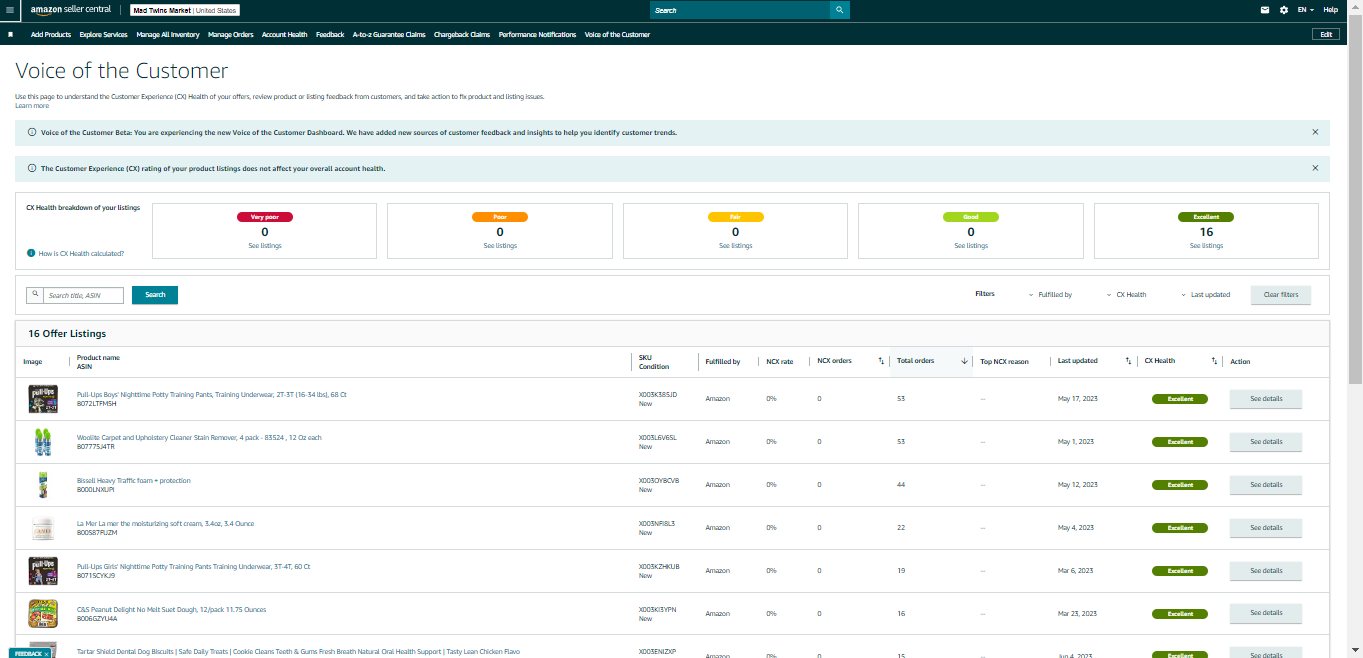Viewport: 1363px width, 658px height.
Task: Go to Manage All Inventory
Action: (x=168, y=34)
